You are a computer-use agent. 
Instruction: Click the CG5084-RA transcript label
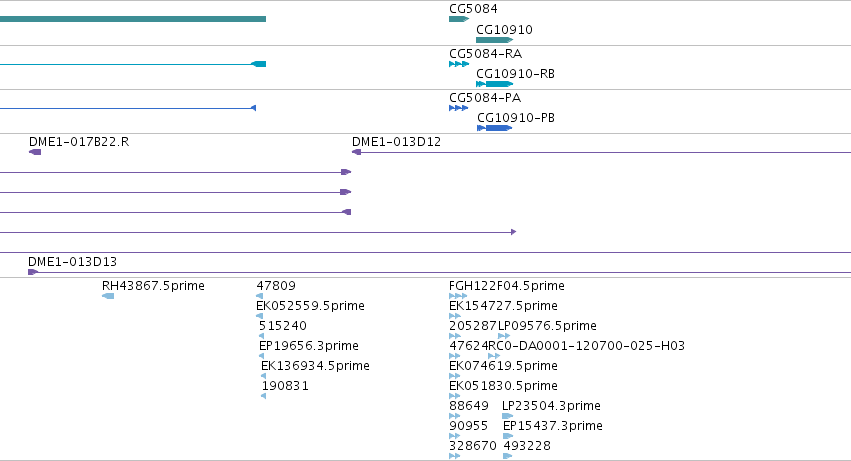pyautogui.click(x=485, y=54)
